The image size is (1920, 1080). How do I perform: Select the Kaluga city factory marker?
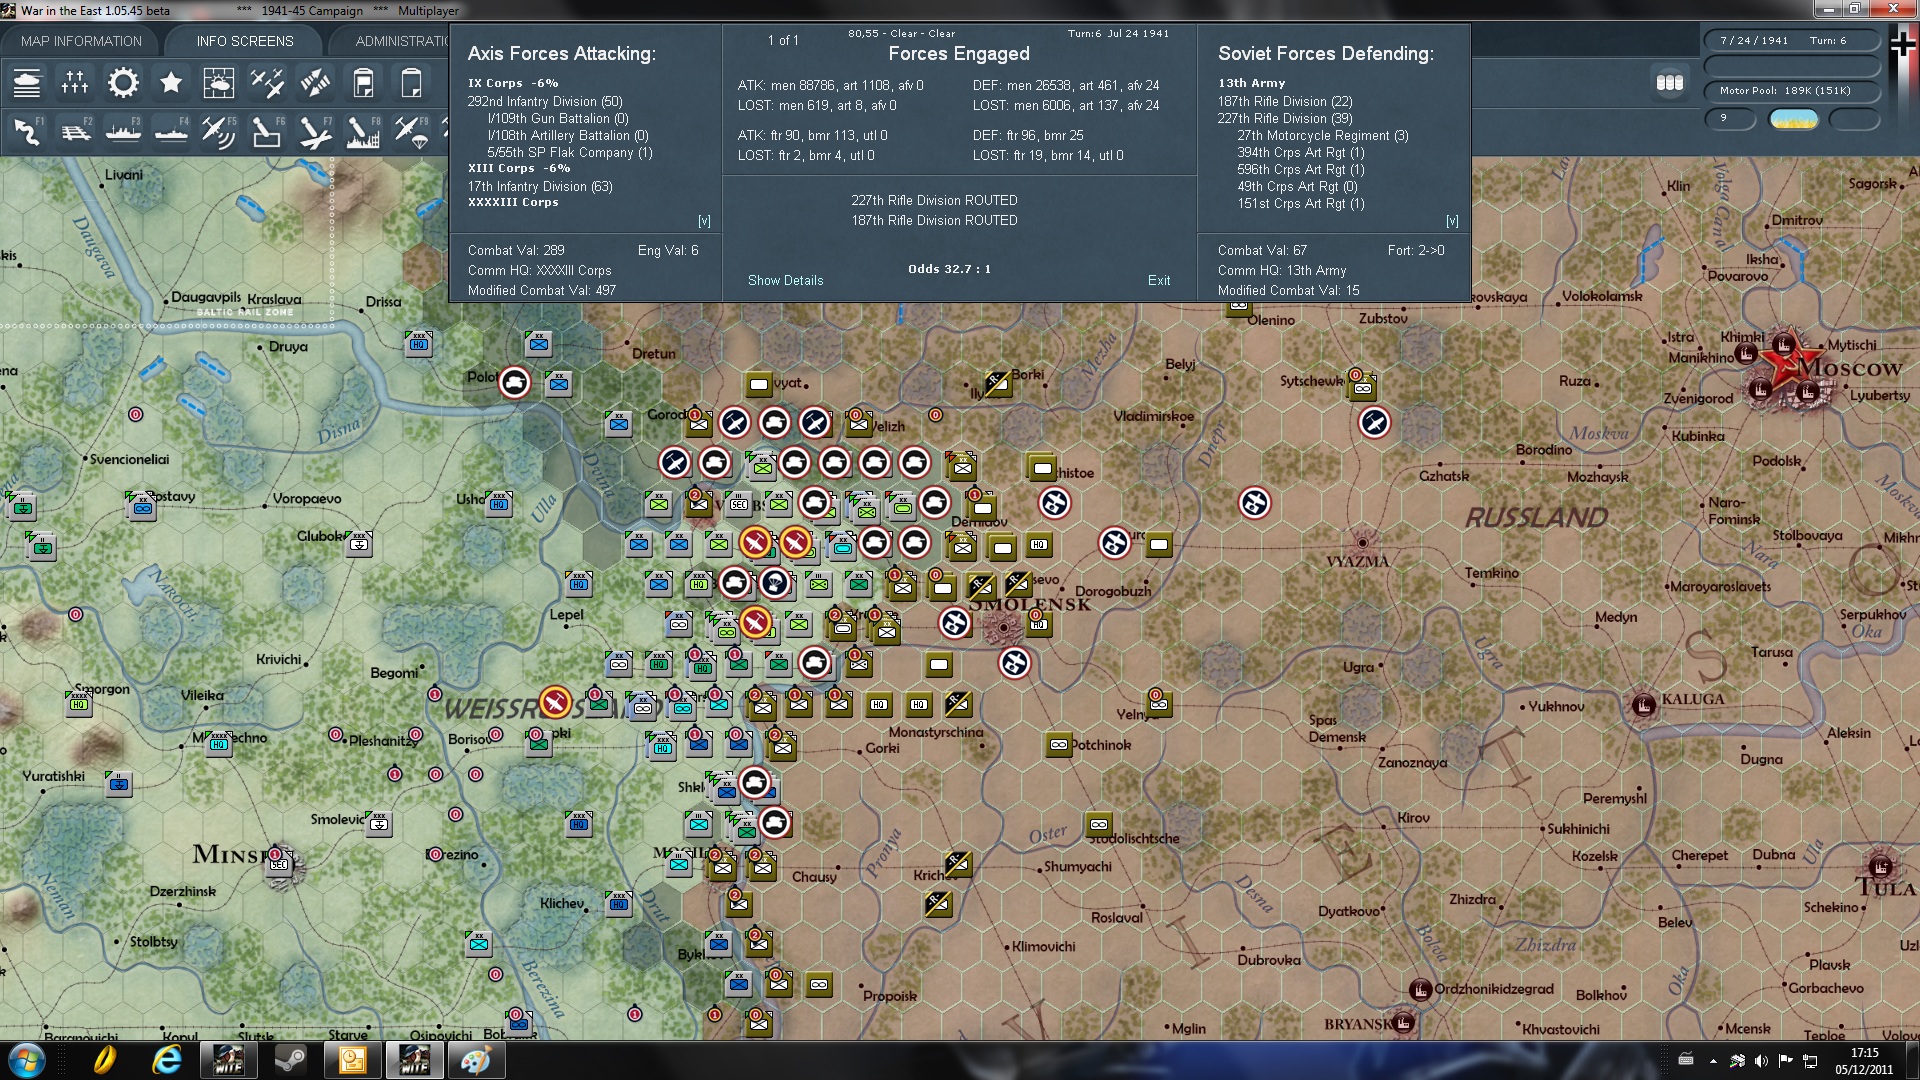tap(1643, 704)
